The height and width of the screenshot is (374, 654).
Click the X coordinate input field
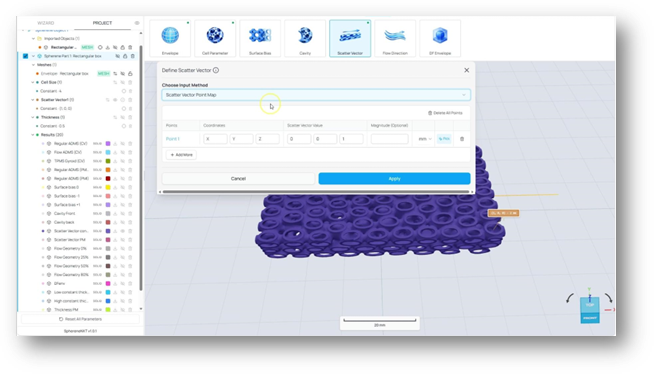(215, 139)
